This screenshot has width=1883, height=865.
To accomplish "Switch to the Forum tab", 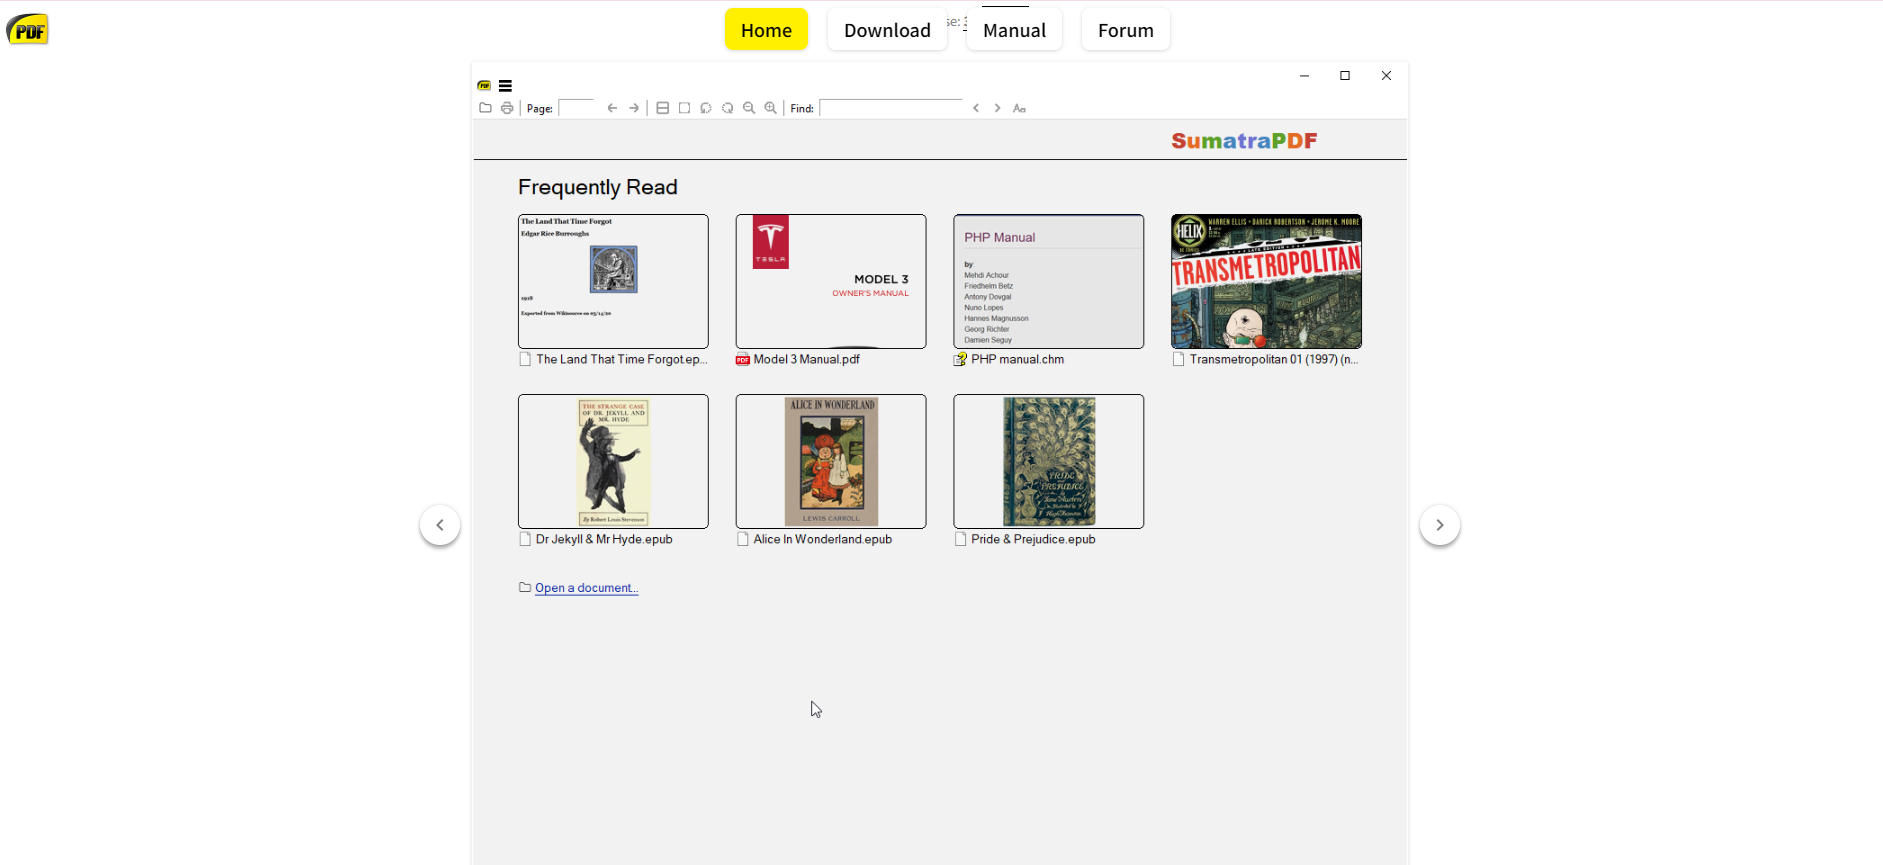I will (1125, 30).
